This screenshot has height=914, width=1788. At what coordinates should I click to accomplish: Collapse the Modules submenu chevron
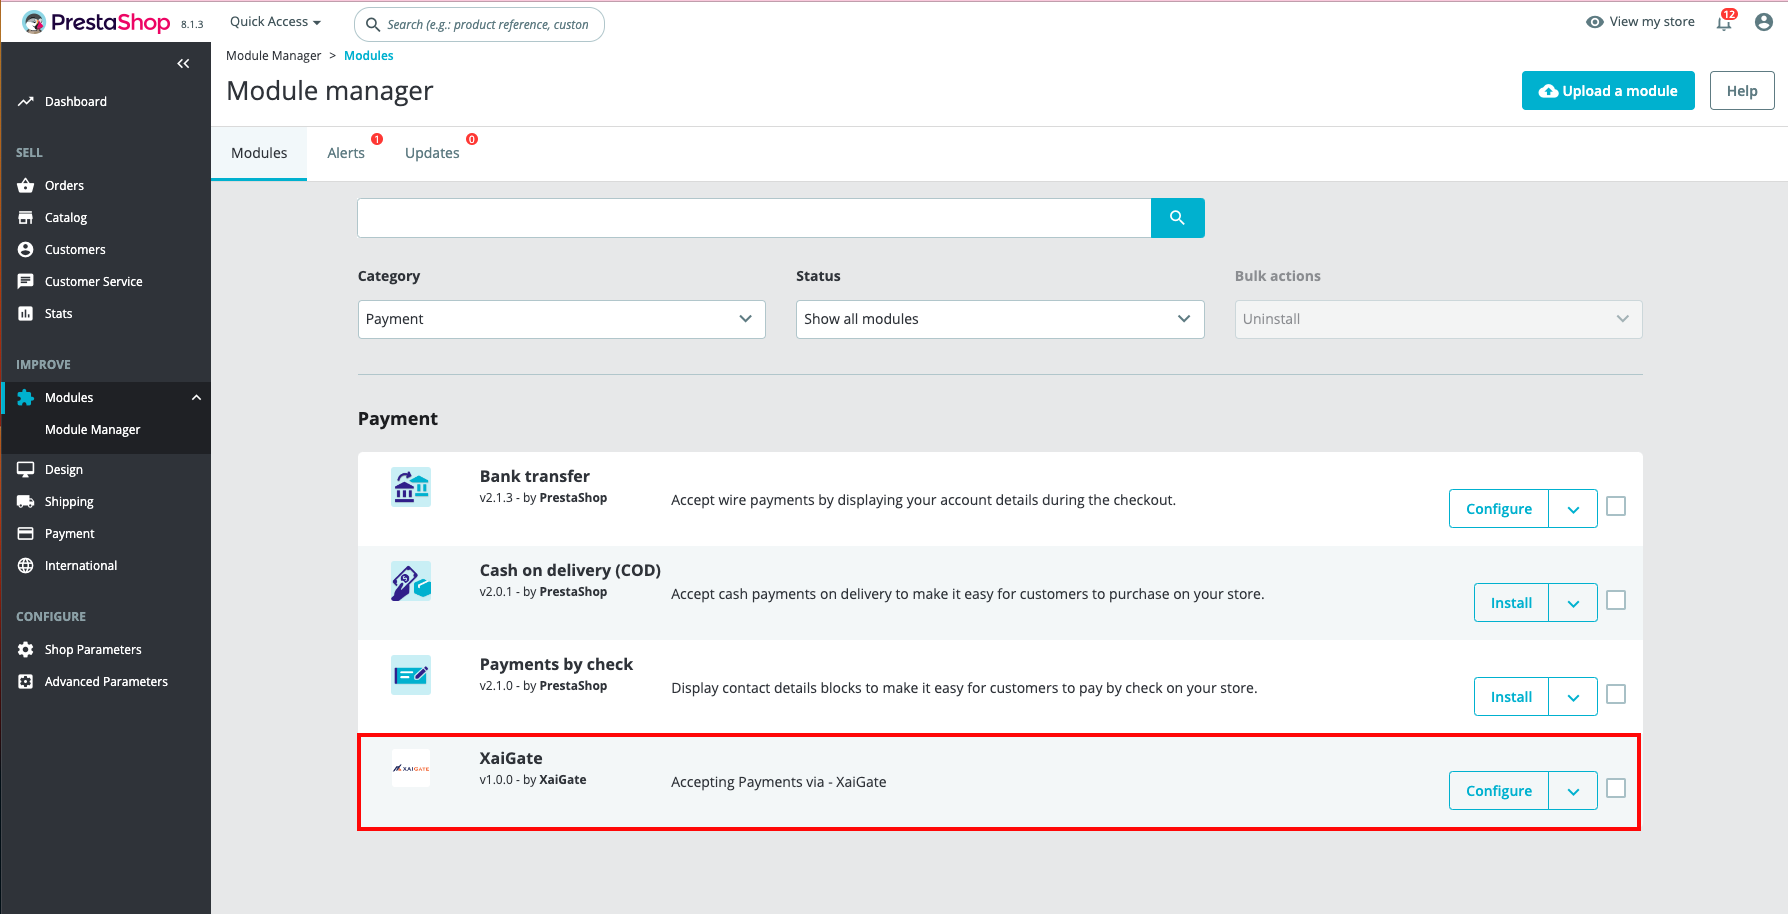(196, 397)
